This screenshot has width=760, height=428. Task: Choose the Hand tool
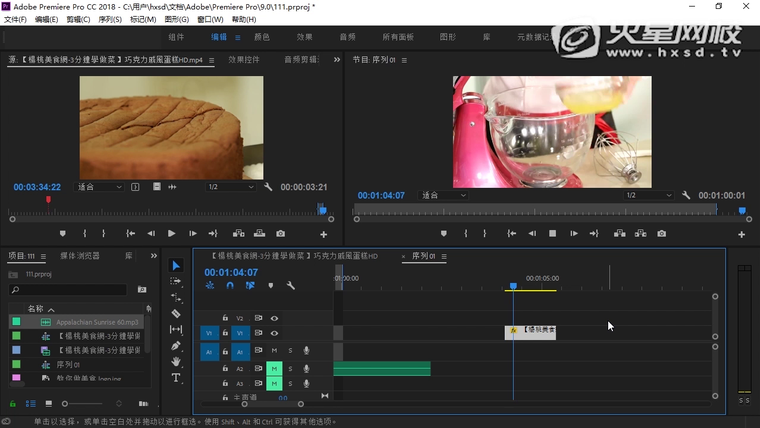[x=176, y=362]
